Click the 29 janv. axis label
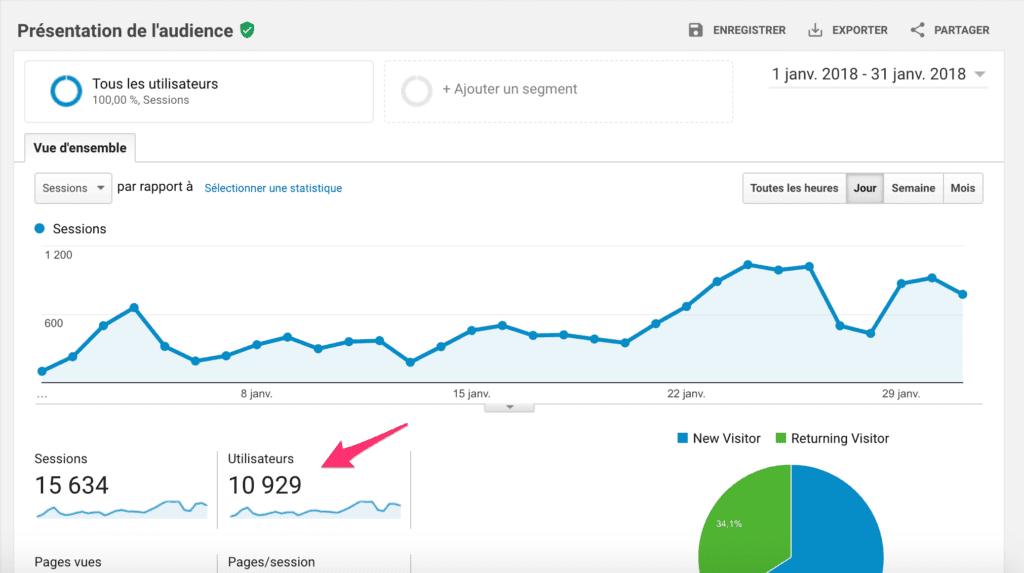 [x=901, y=394]
